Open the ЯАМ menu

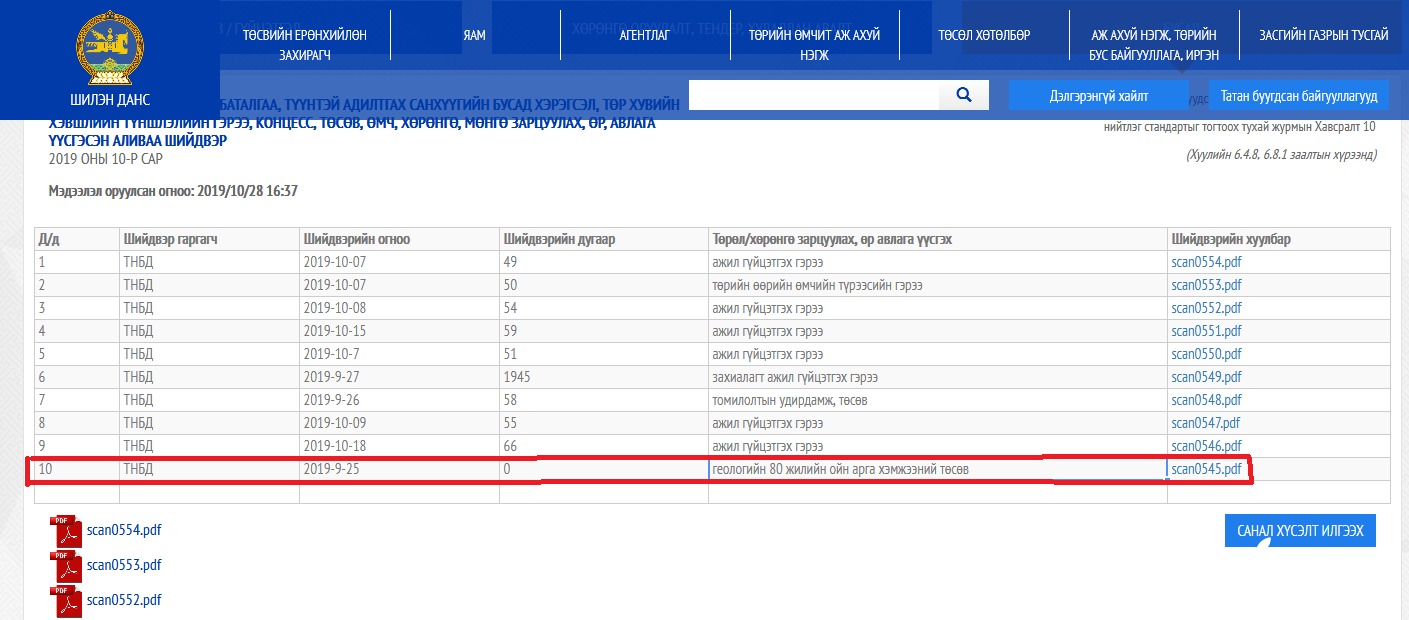[x=475, y=35]
